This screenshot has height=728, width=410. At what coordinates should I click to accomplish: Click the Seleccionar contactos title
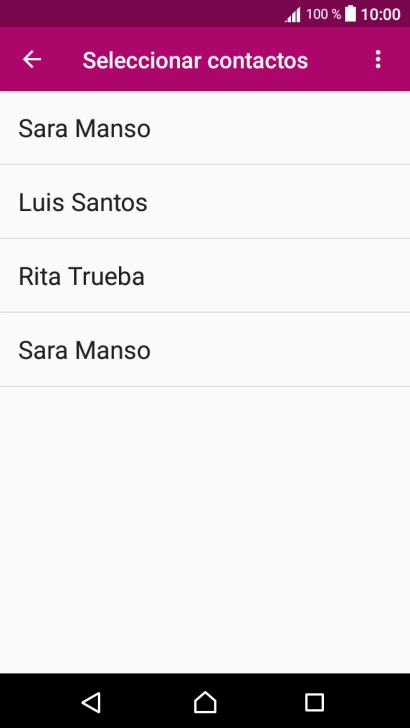[195, 60]
